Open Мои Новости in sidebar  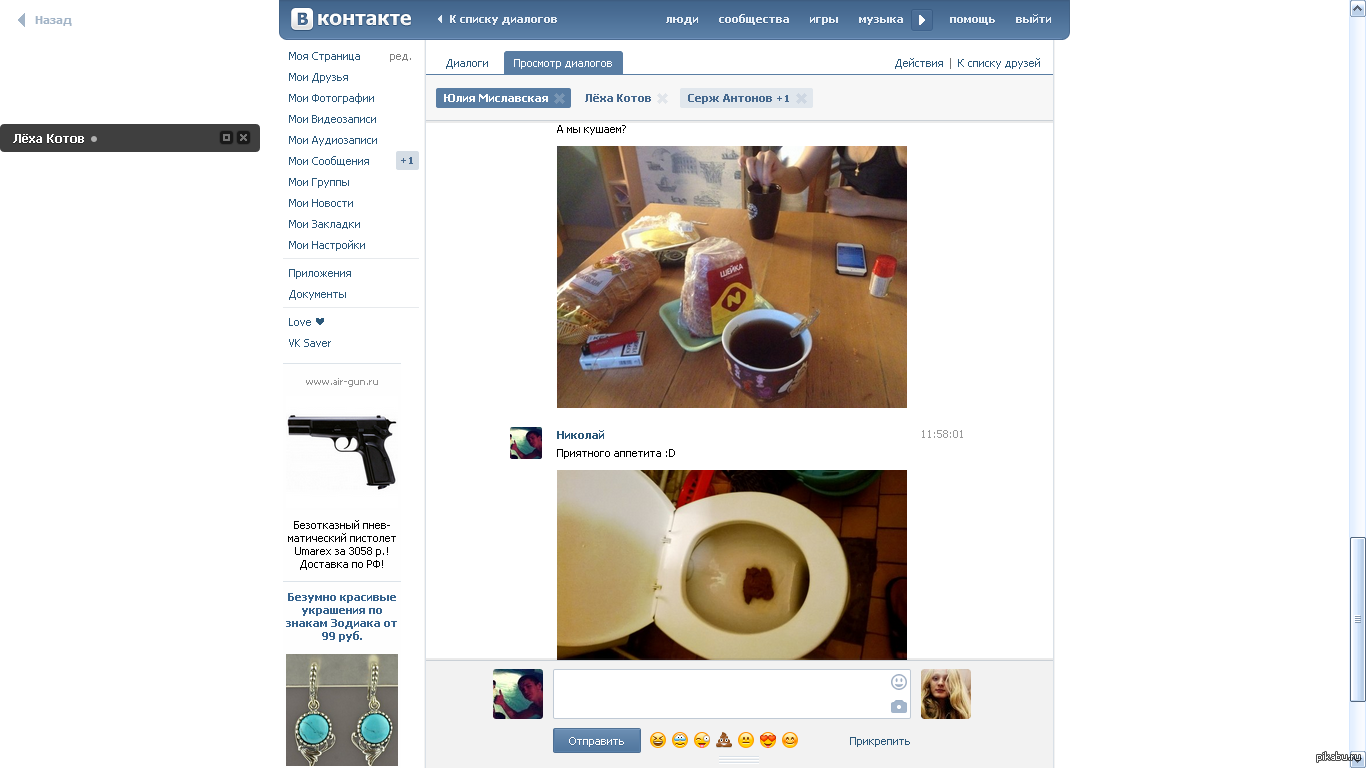click(321, 203)
